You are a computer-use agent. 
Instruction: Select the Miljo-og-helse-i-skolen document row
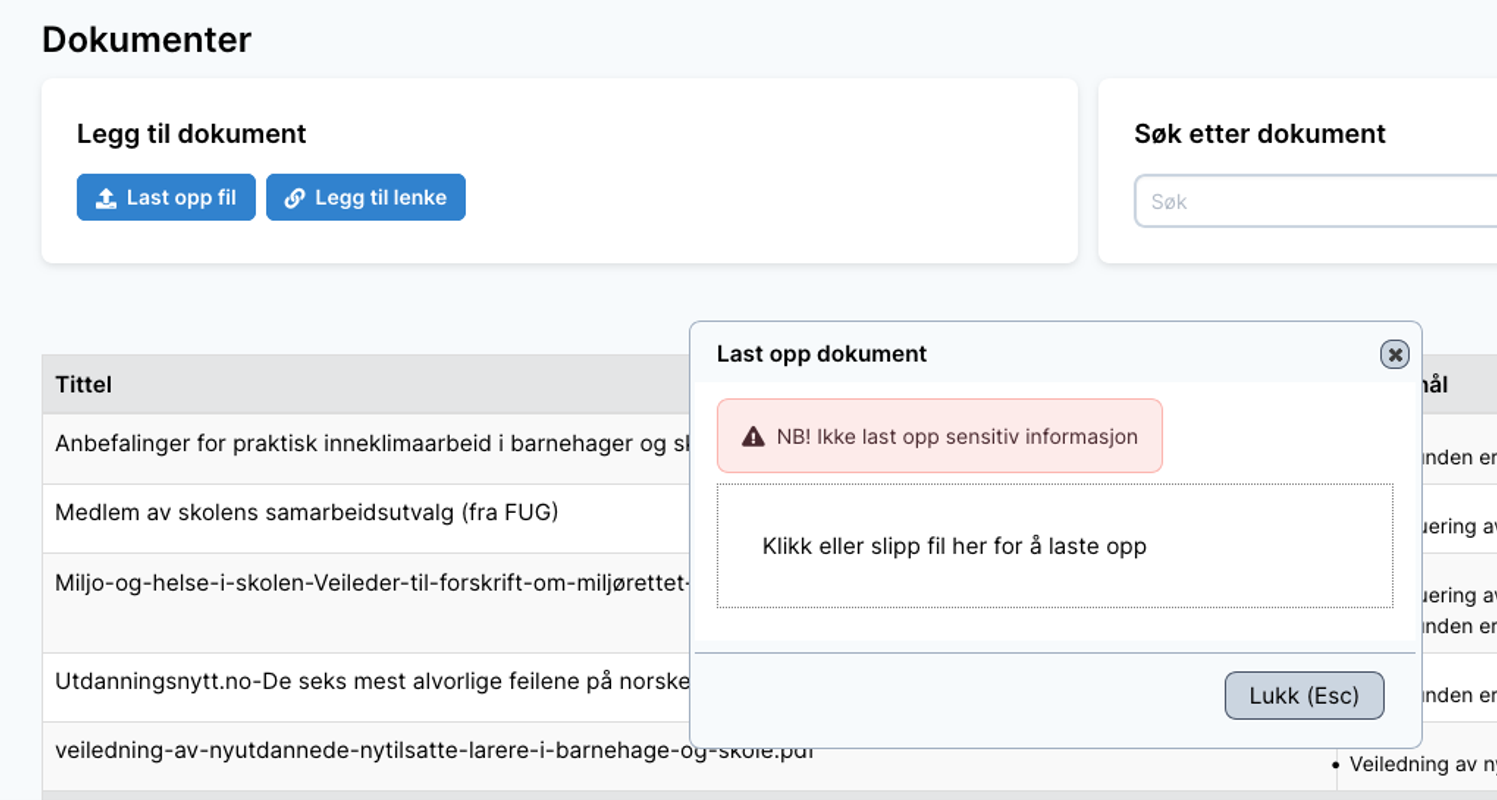click(370, 582)
